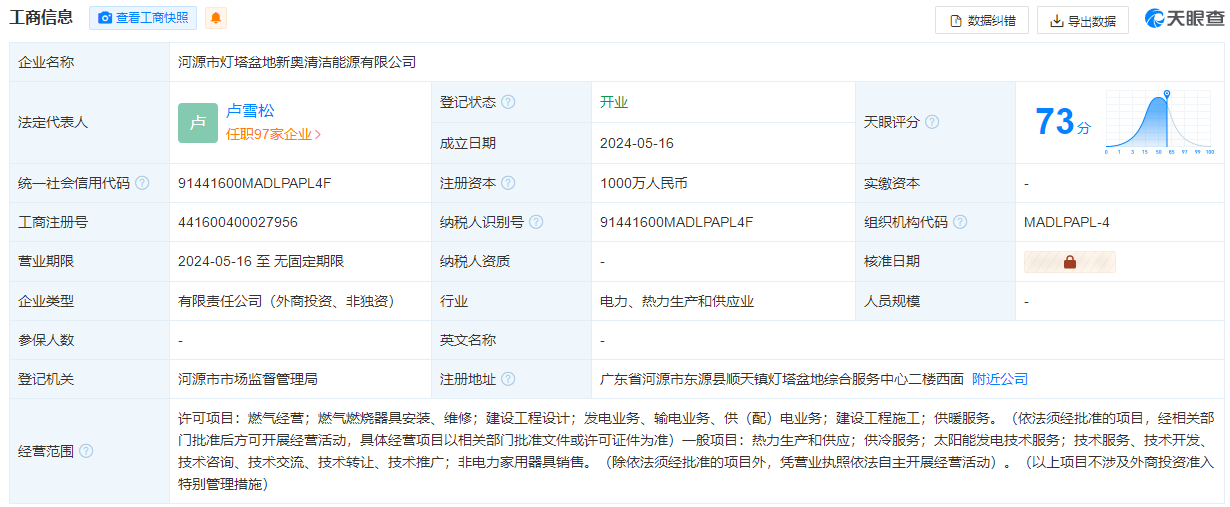Click the 卢 avatar badge
The image size is (1230, 507).
pyautogui.click(x=197, y=122)
